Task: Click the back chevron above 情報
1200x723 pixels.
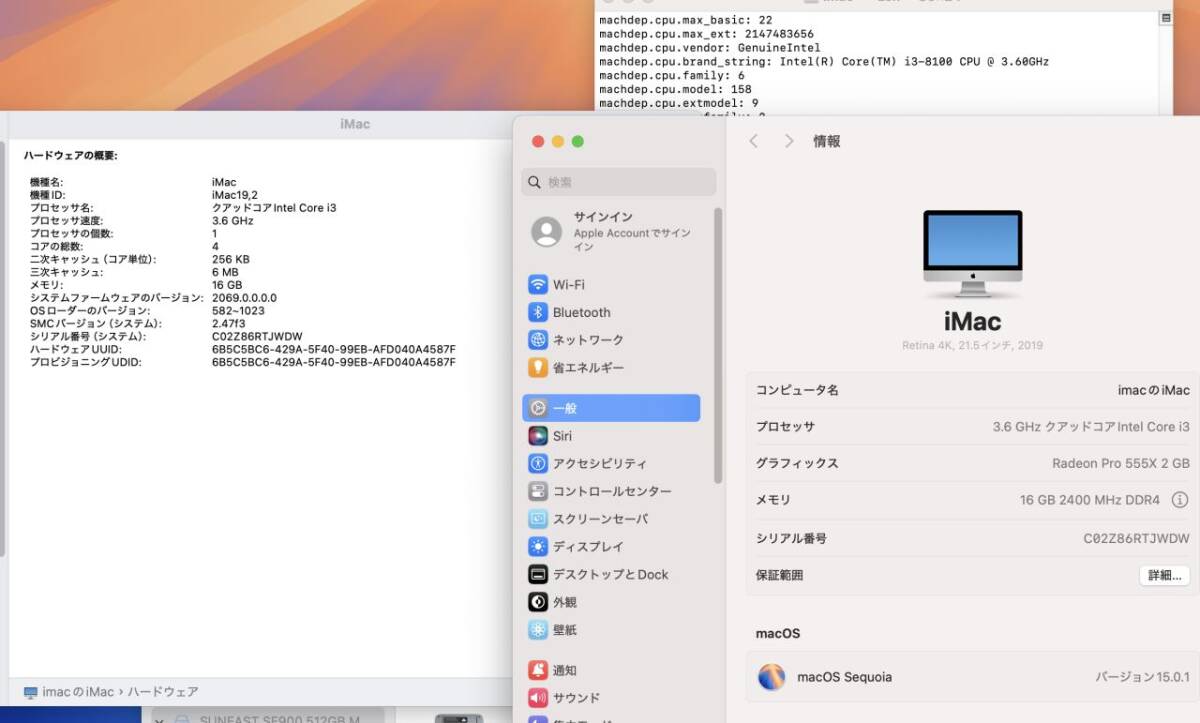Action: coord(753,141)
